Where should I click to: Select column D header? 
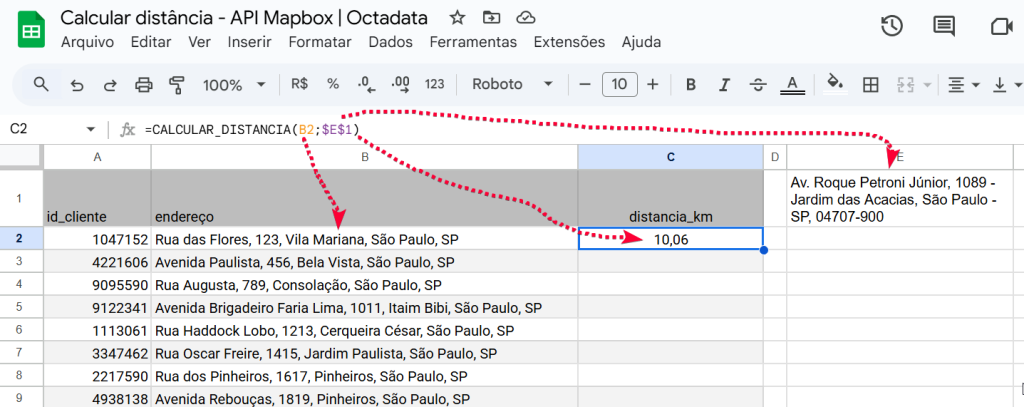tap(775, 157)
